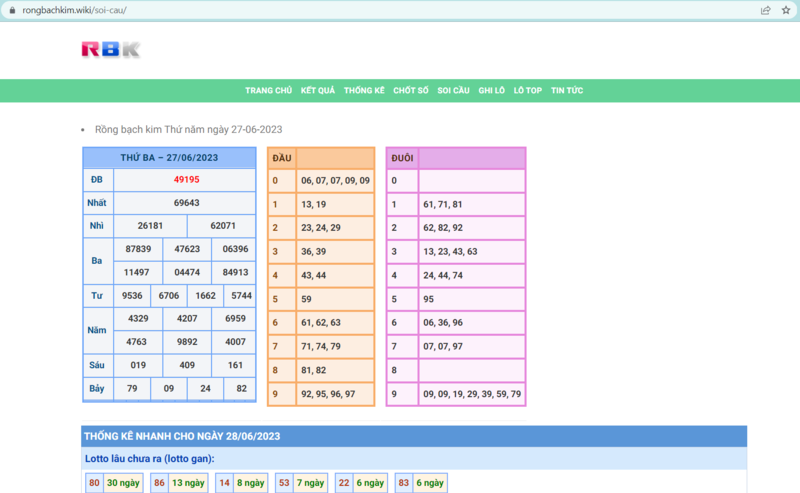Click the ĐUÔI column header
800x493 pixels.
point(402,158)
